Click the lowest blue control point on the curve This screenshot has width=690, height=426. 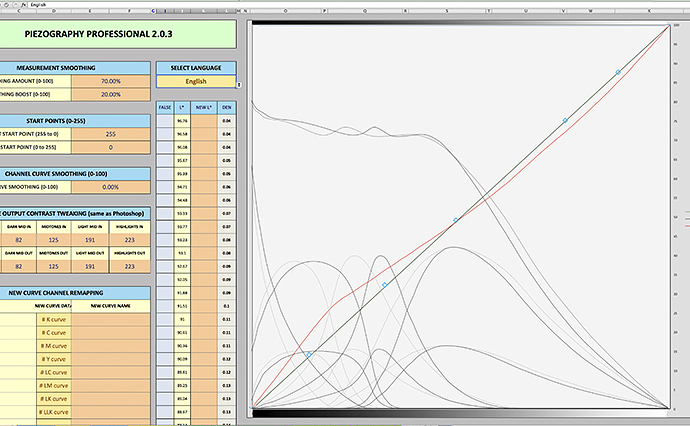309,354
